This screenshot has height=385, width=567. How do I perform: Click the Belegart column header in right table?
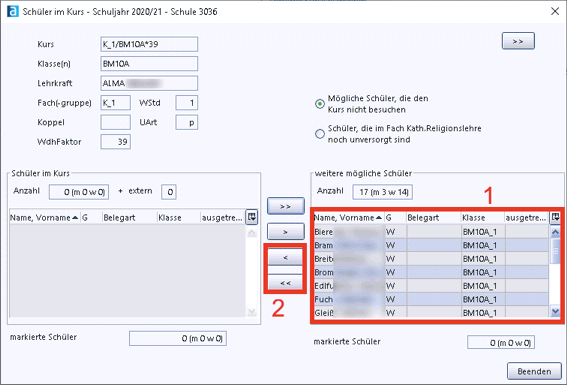click(x=433, y=218)
